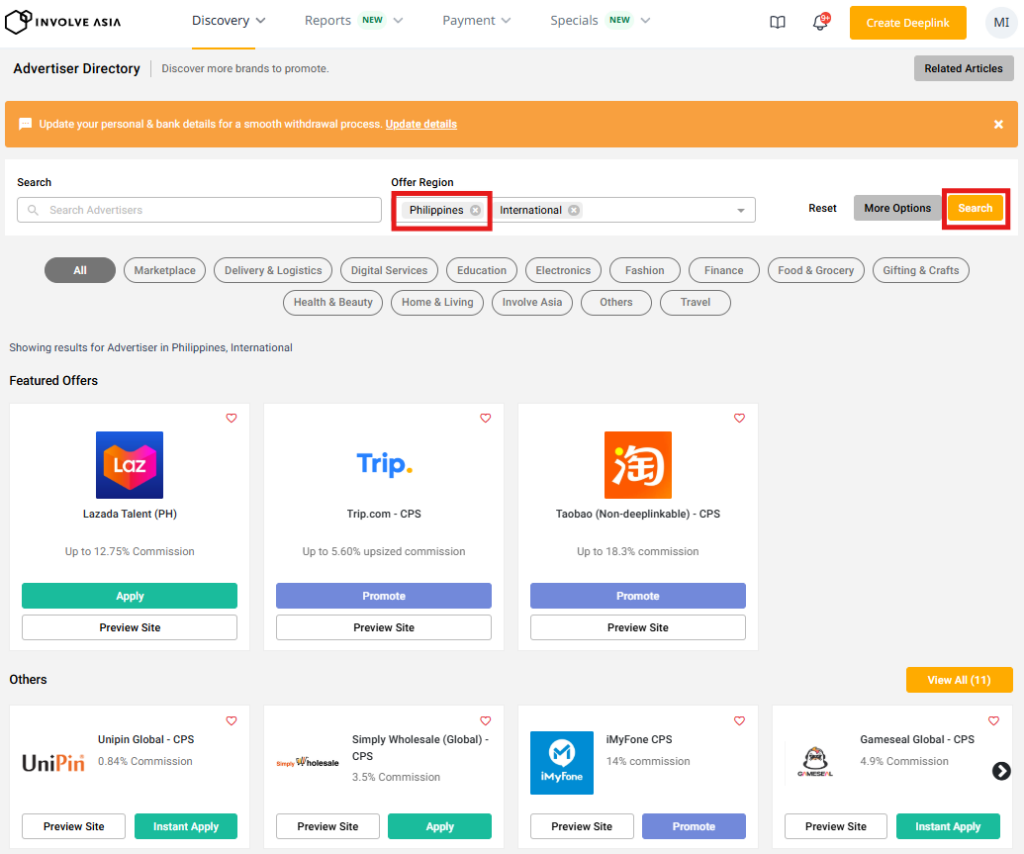Viewport: 1024px width, 854px height.
Task: Click the Search Advertisers input field
Action: (200, 210)
